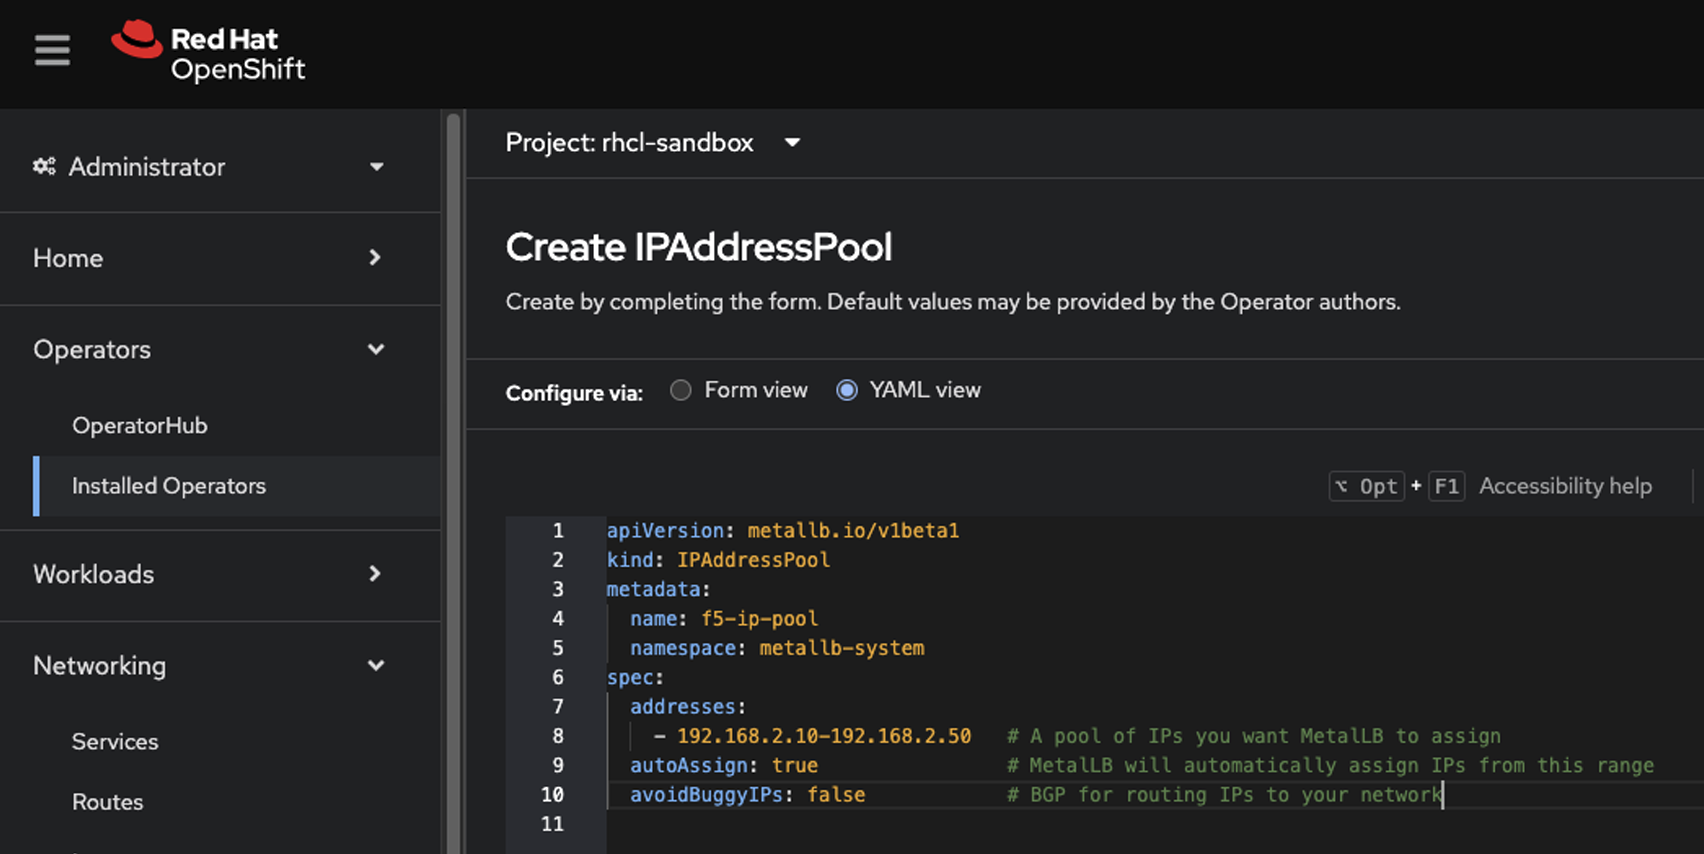Image resolution: width=1704 pixels, height=854 pixels.
Task: Click the Administrator perspective gear icon
Action: 44,166
